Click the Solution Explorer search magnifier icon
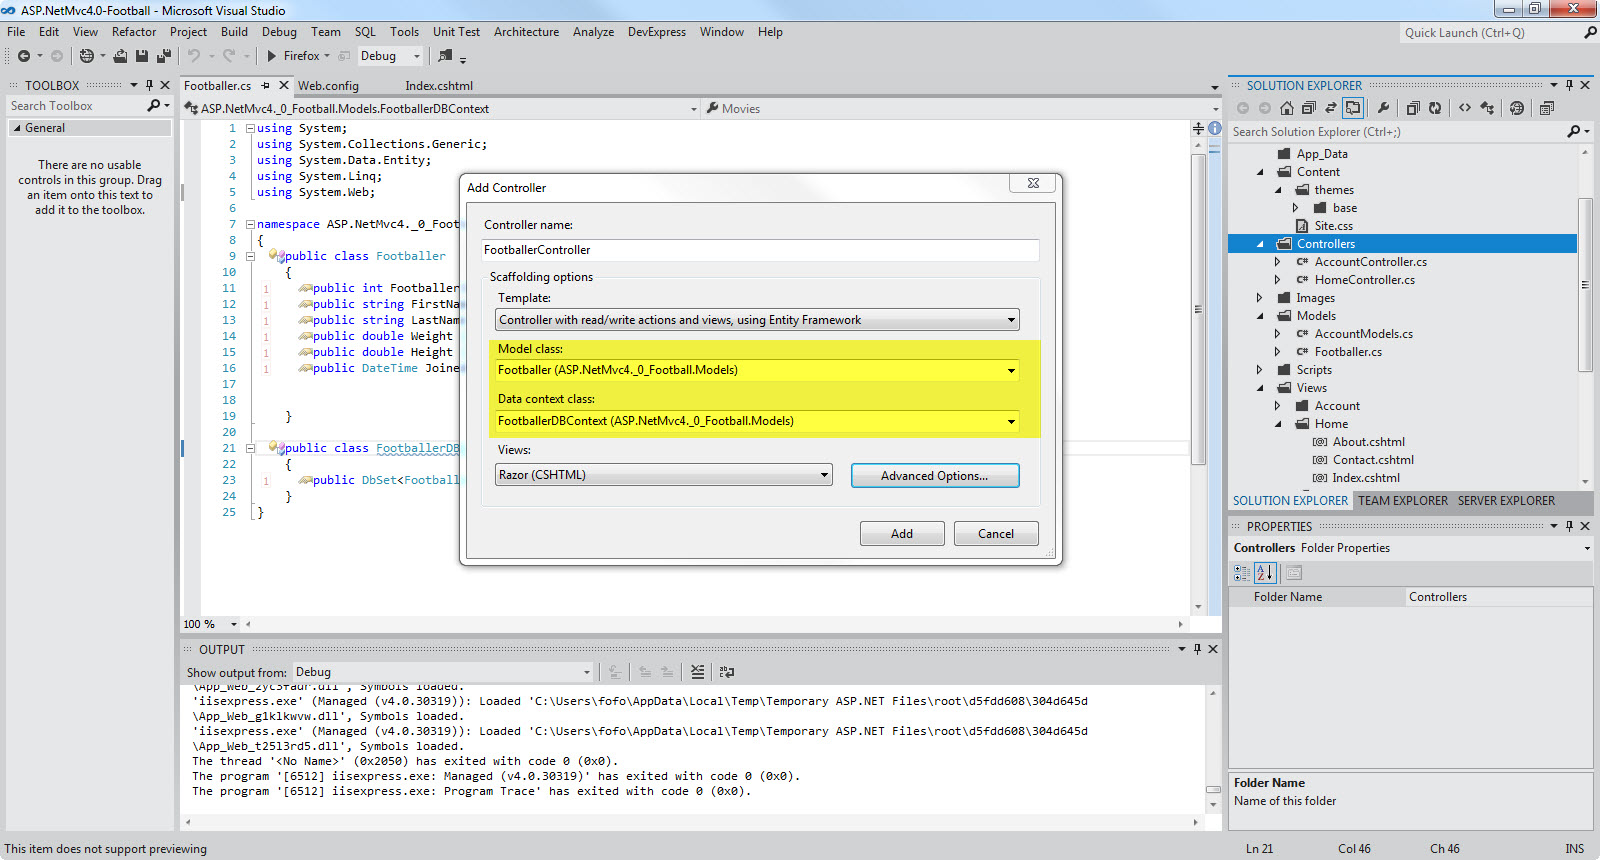1600x860 pixels. tap(1574, 131)
